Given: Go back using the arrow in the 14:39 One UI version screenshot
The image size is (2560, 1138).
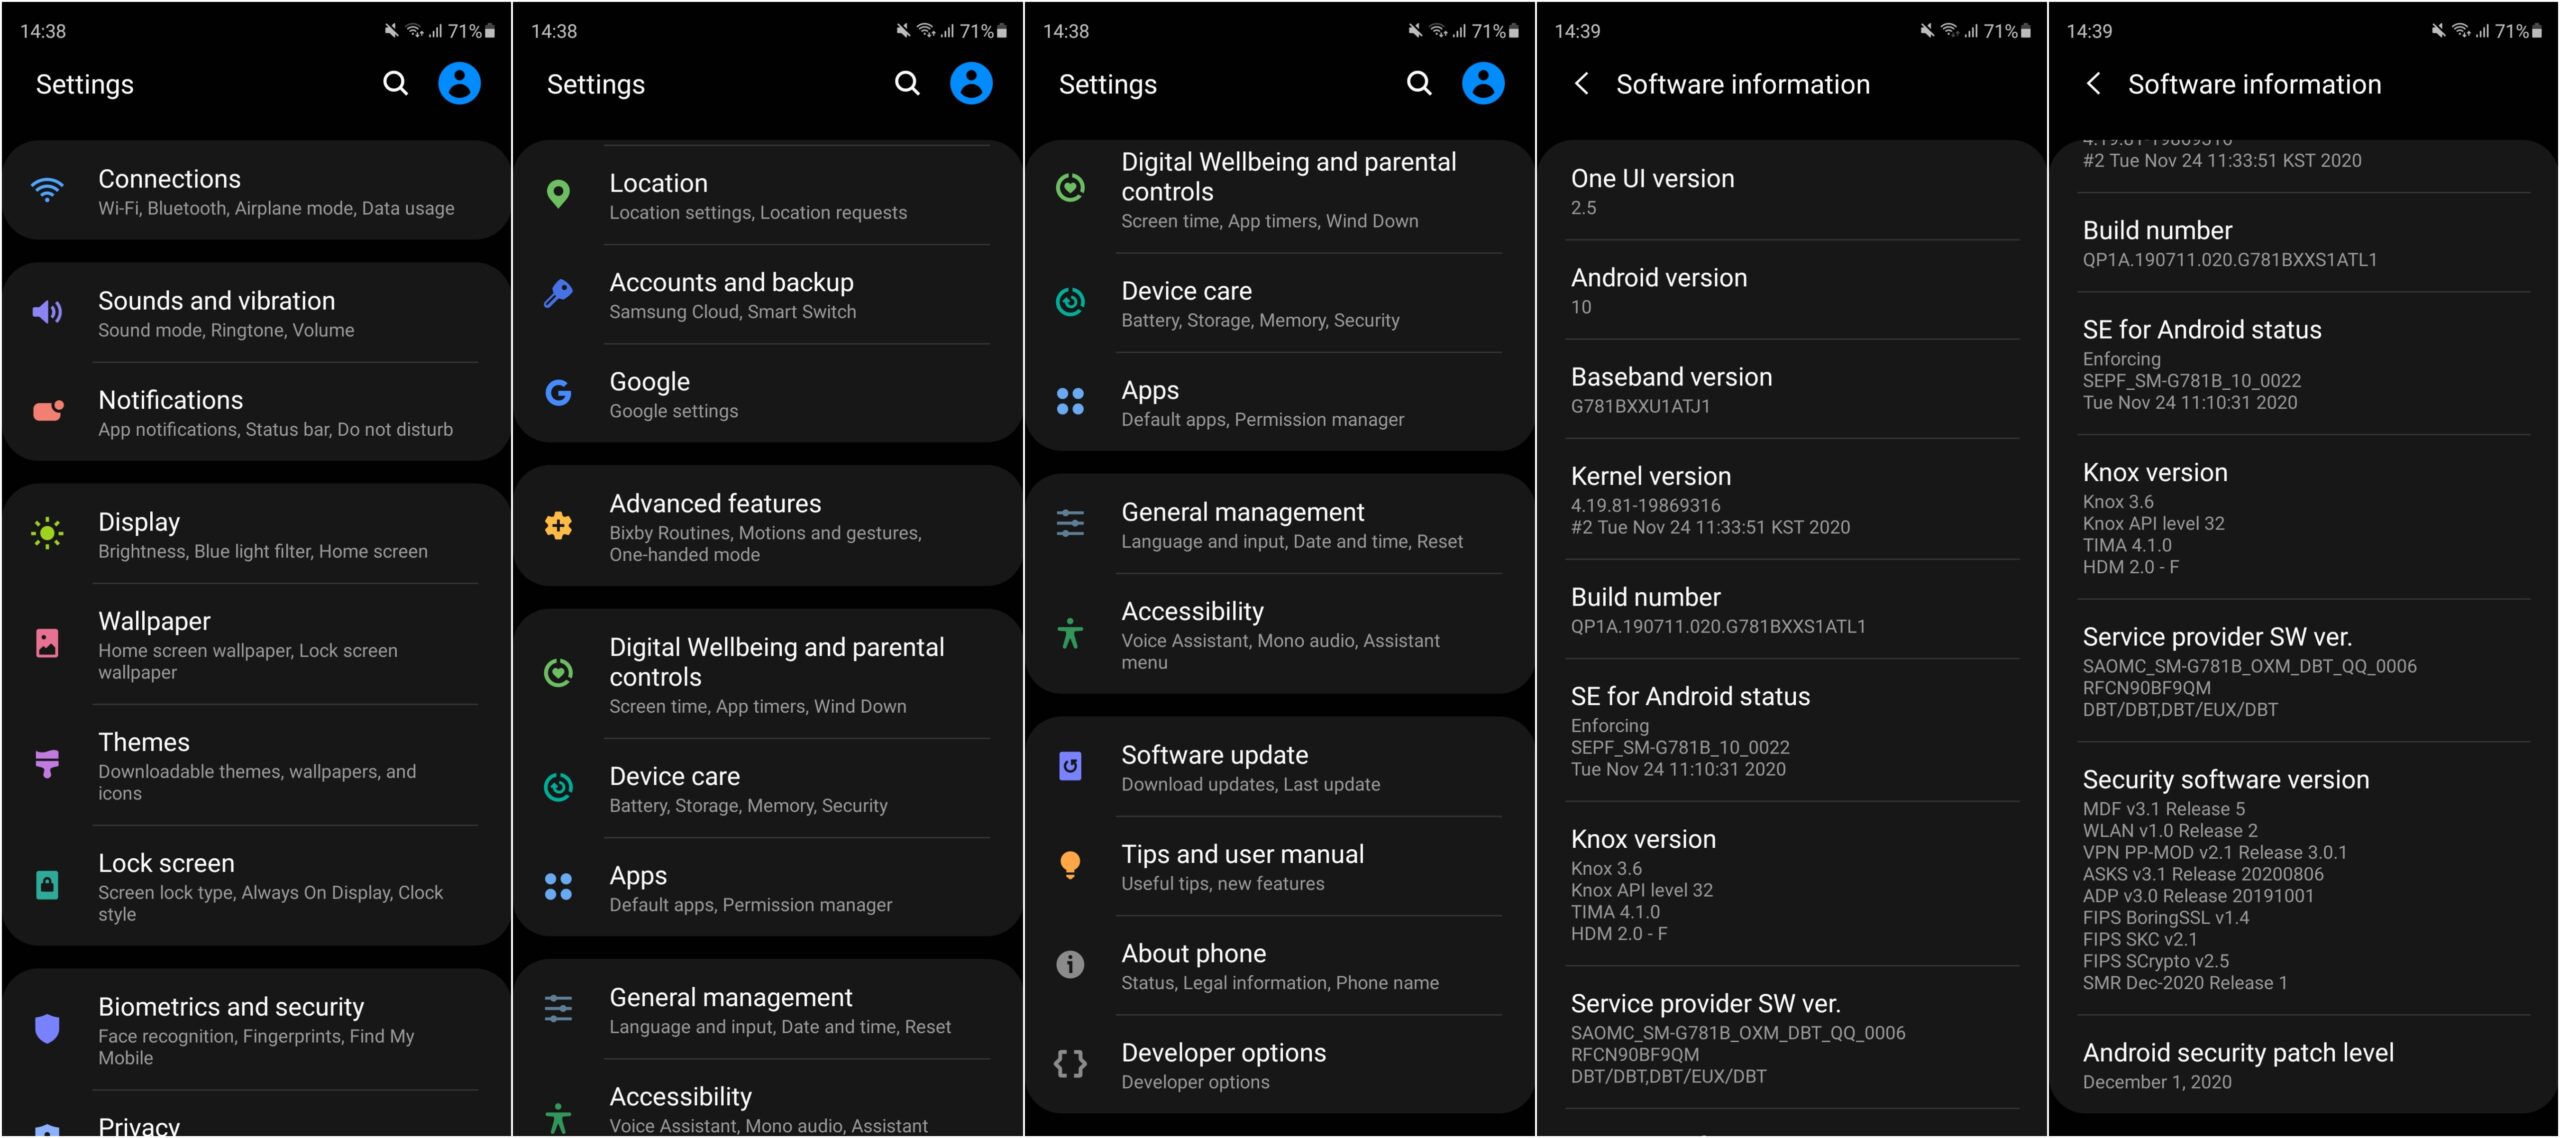Looking at the screenshot, I should pos(1582,83).
